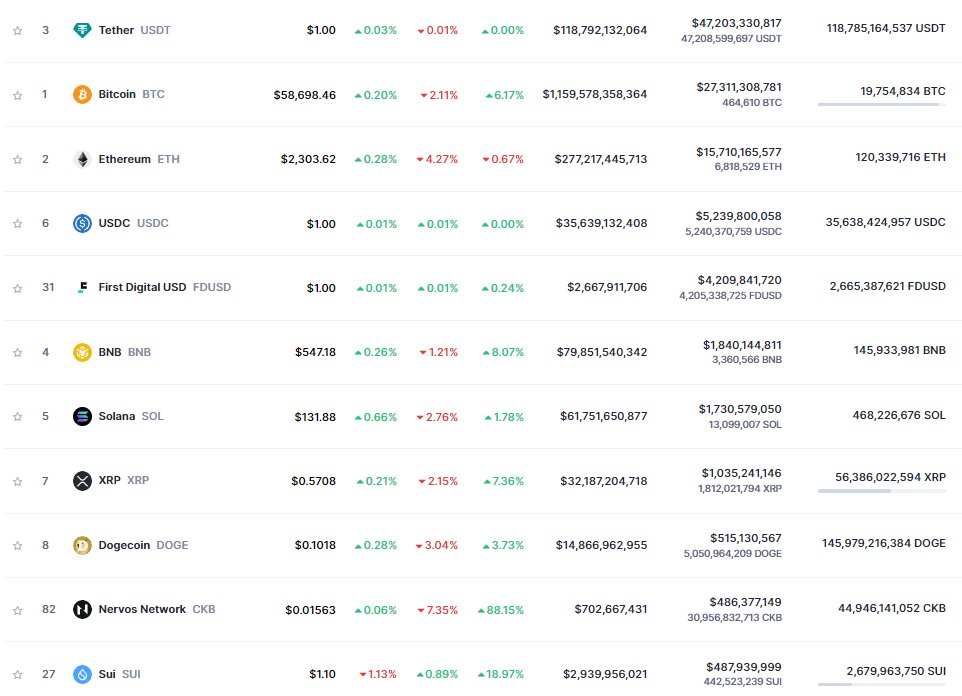
Task: Star Tether to add to watchlist
Action: (18, 31)
